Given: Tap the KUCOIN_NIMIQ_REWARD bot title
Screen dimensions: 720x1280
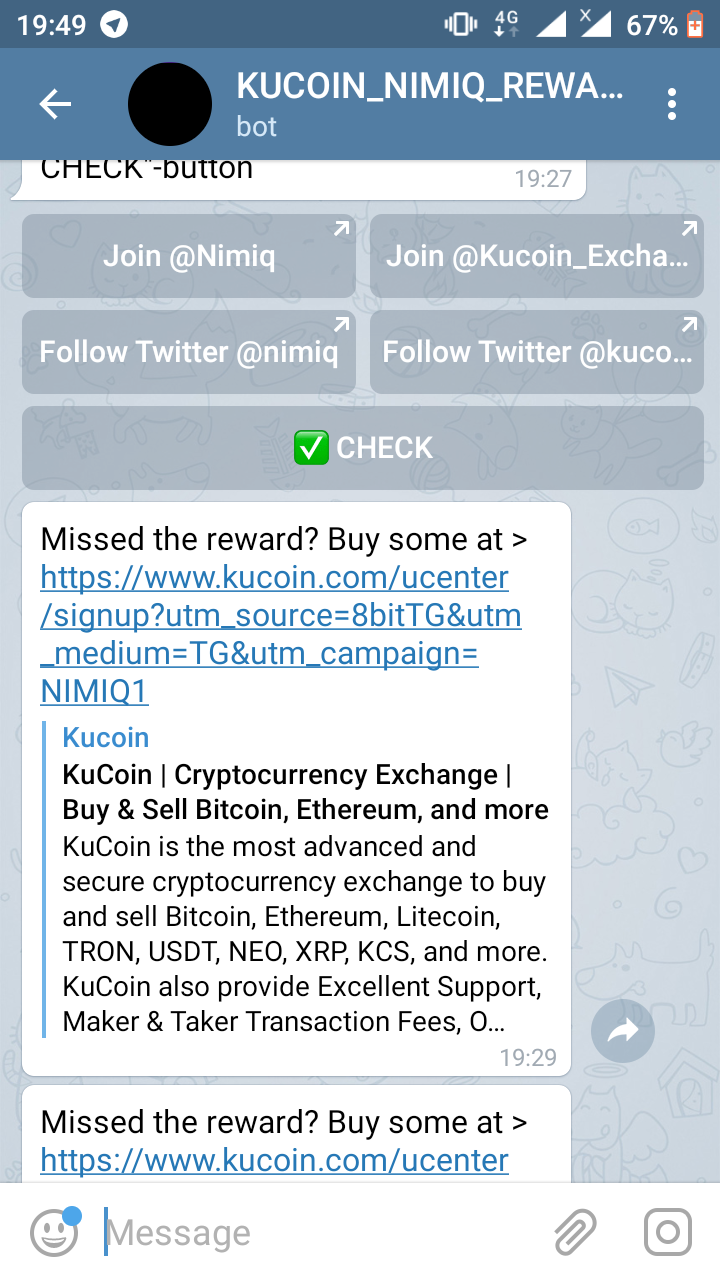Looking at the screenshot, I should click(430, 87).
